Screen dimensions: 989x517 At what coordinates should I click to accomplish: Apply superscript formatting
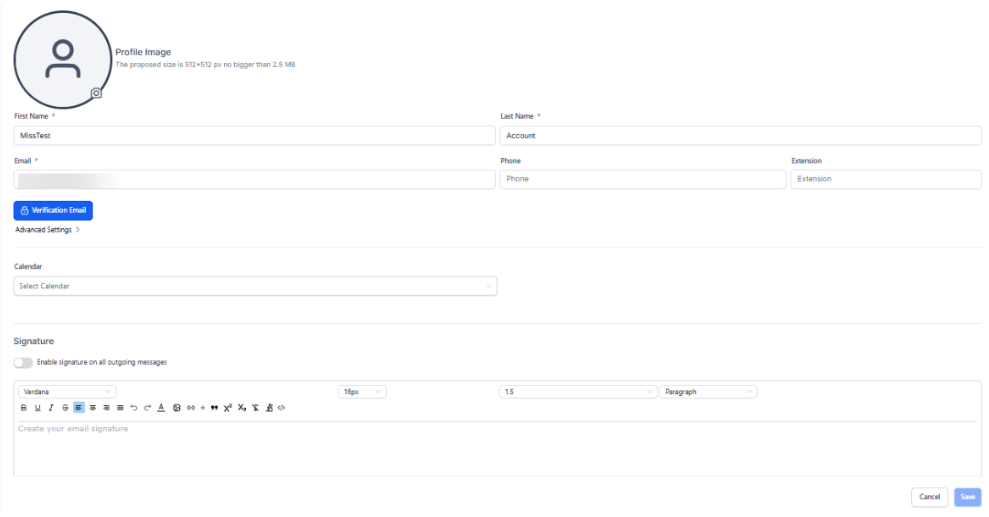tap(228, 408)
